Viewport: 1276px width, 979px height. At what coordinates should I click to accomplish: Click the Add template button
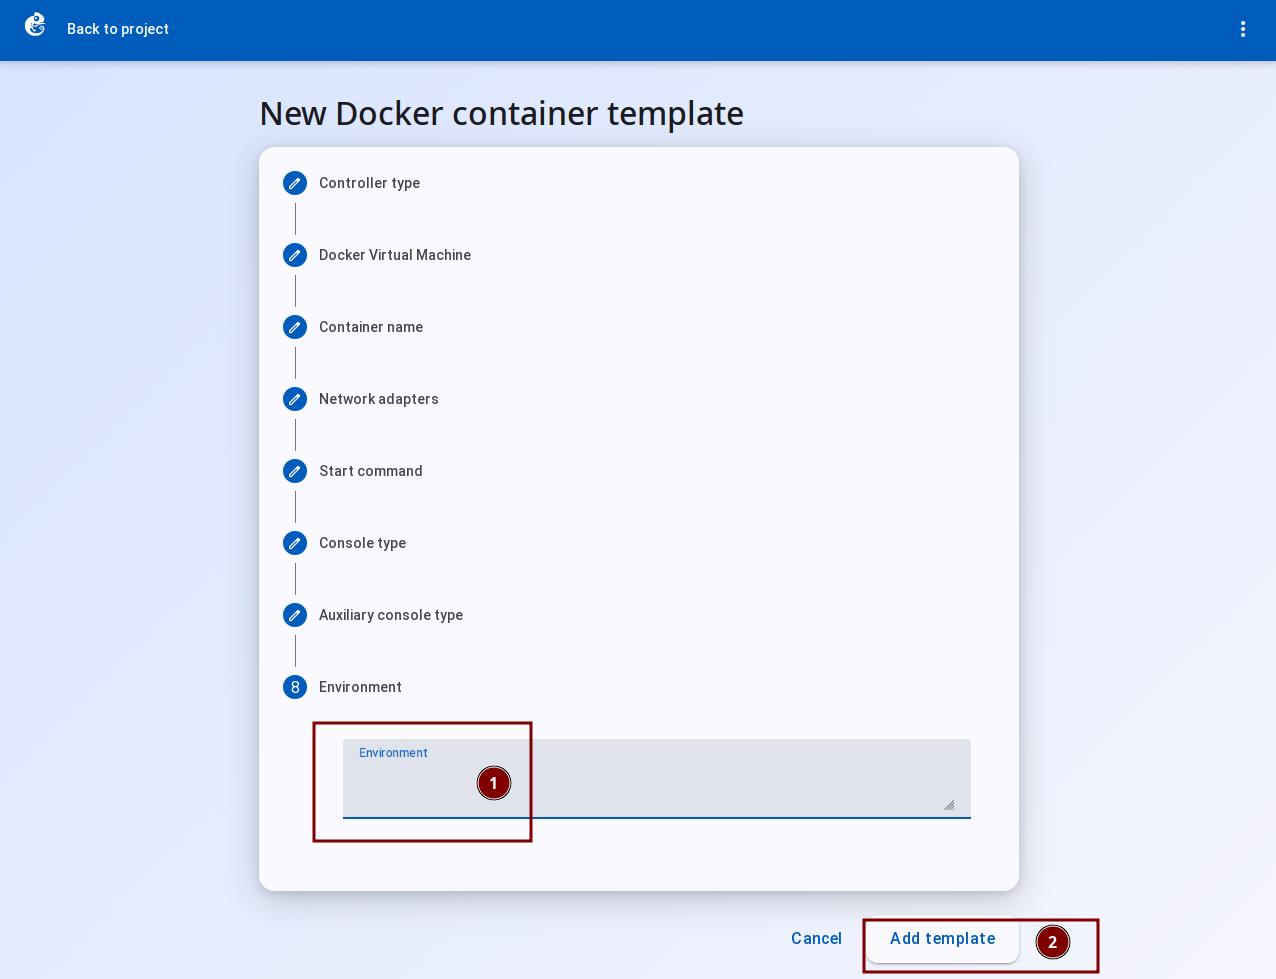coord(942,938)
